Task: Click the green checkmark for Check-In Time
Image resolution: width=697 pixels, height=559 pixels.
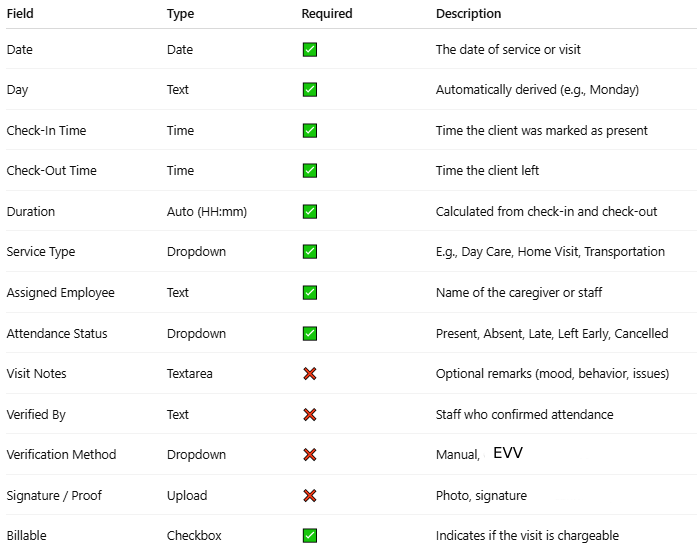Action: pos(310,130)
